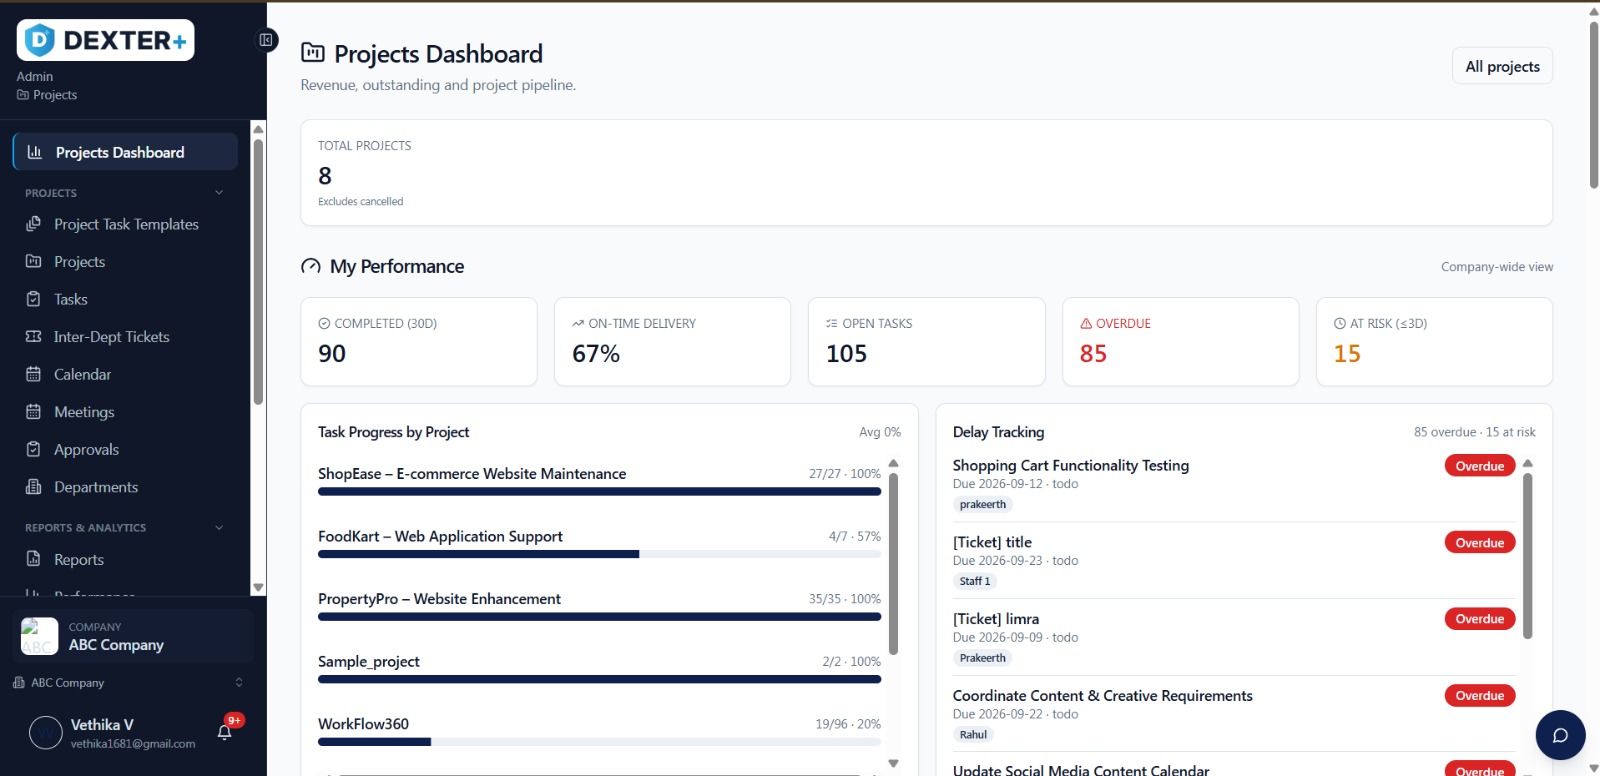Click the Calendar icon in the sidebar
The height and width of the screenshot is (776, 1600).
coord(33,374)
